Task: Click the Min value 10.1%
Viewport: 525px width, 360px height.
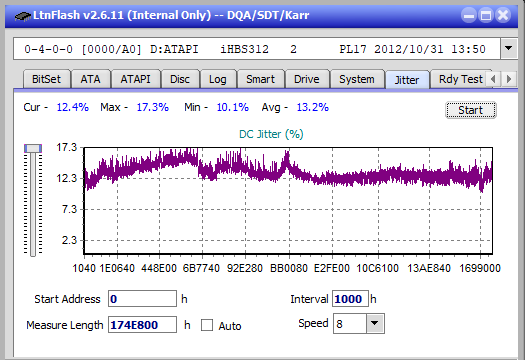Action: [x=232, y=107]
